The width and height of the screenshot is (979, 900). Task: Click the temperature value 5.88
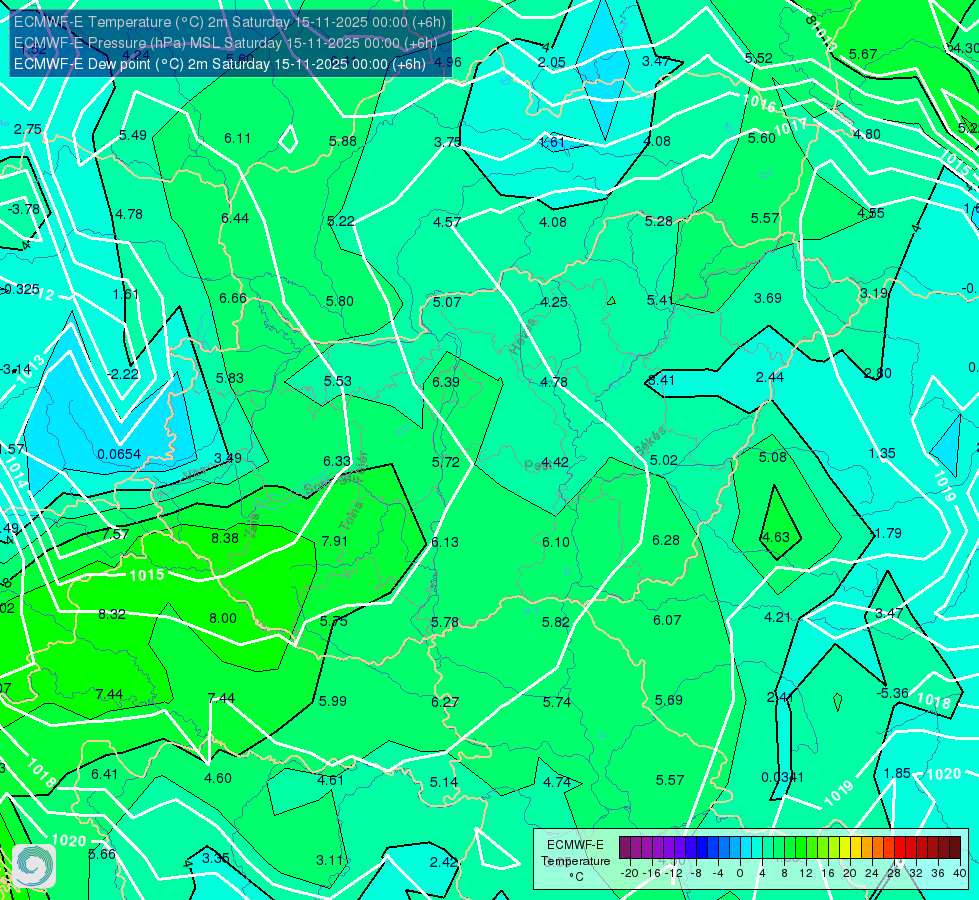343,141
